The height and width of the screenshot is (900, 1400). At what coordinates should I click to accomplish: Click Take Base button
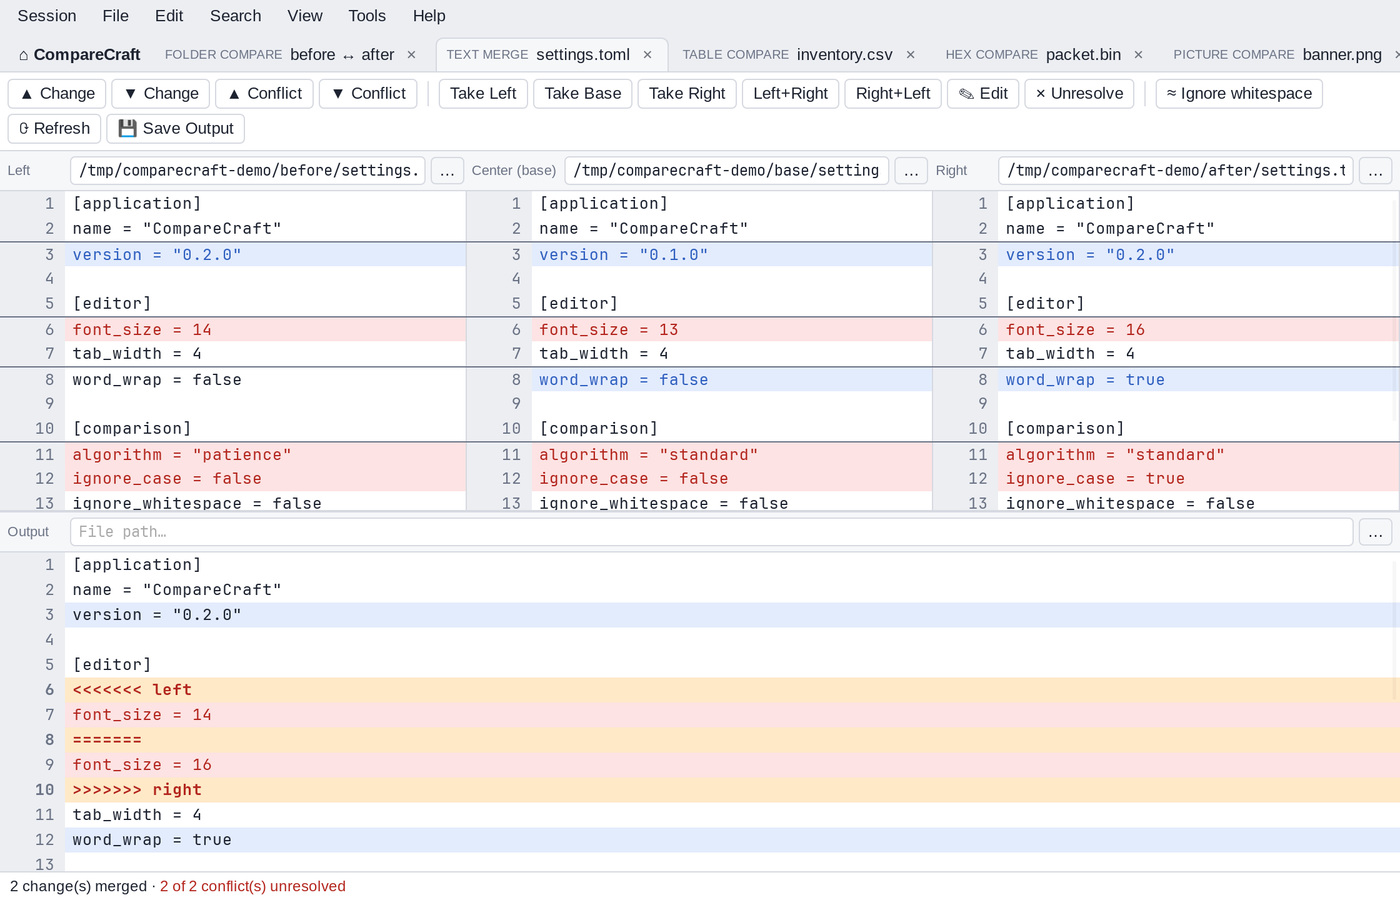pos(583,93)
